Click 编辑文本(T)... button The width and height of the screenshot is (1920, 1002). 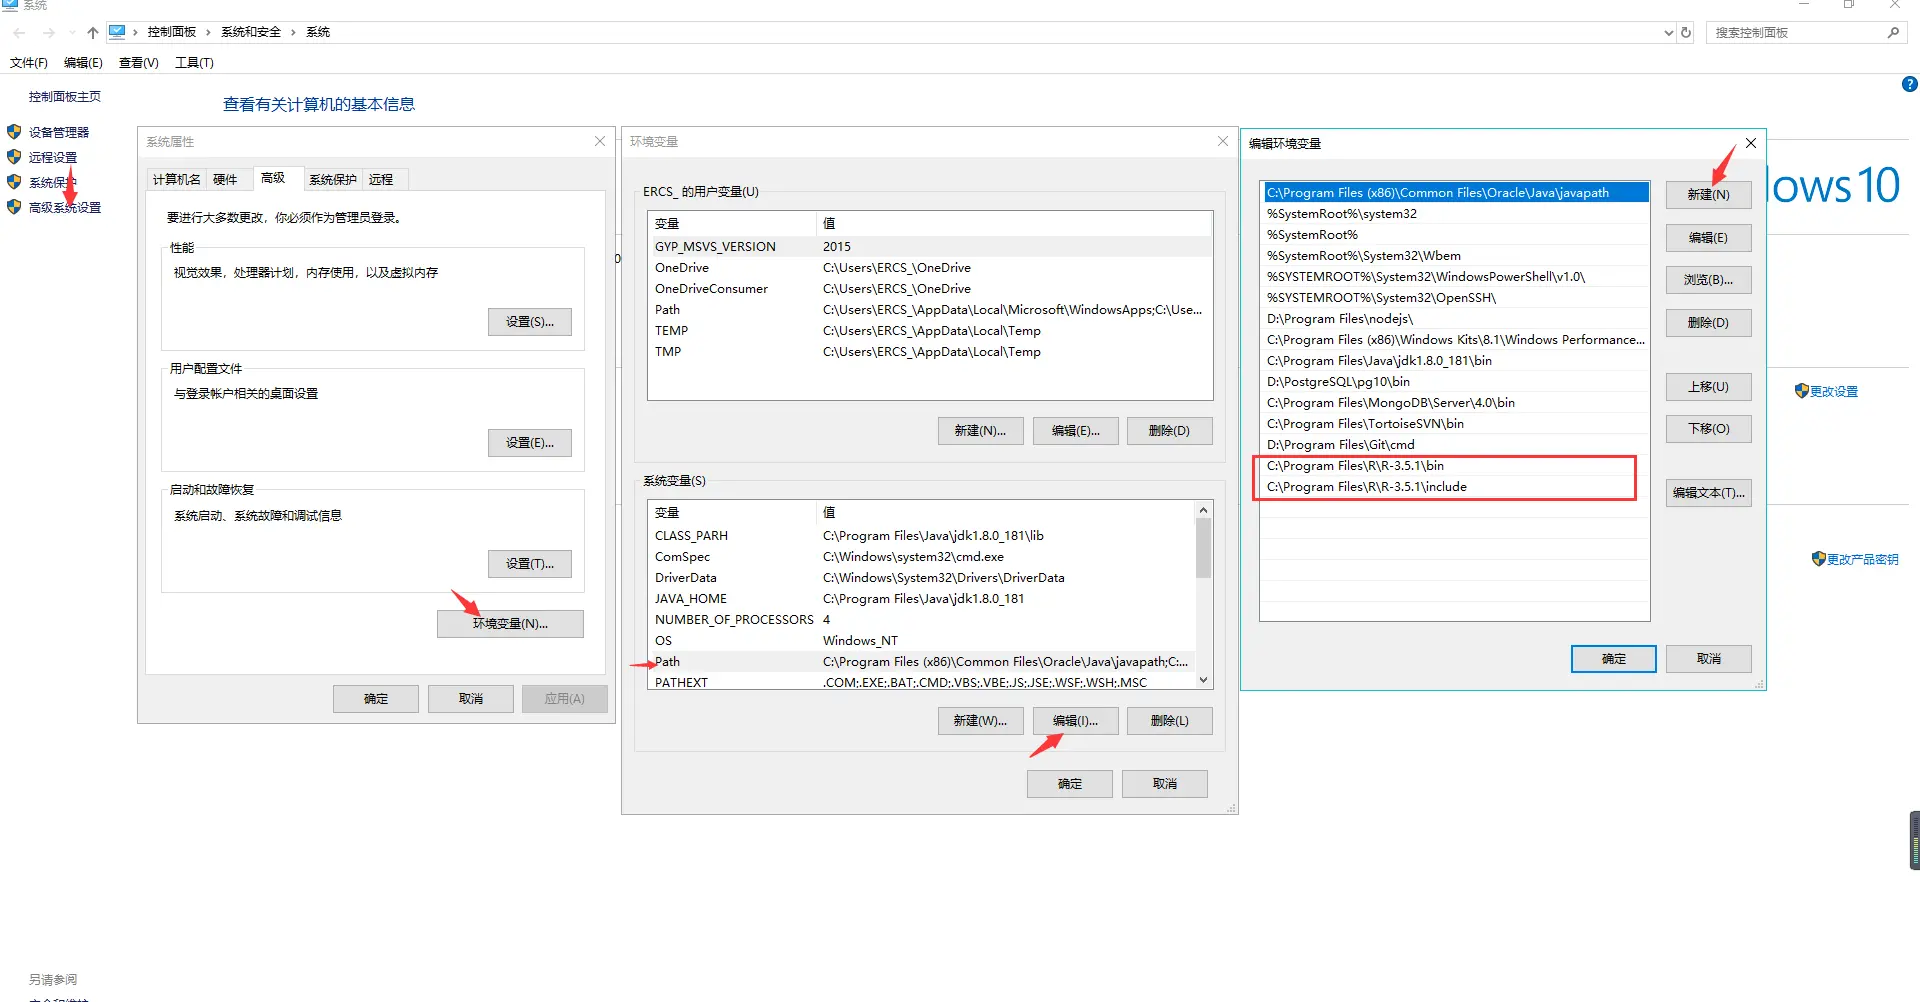click(1709, 493)
